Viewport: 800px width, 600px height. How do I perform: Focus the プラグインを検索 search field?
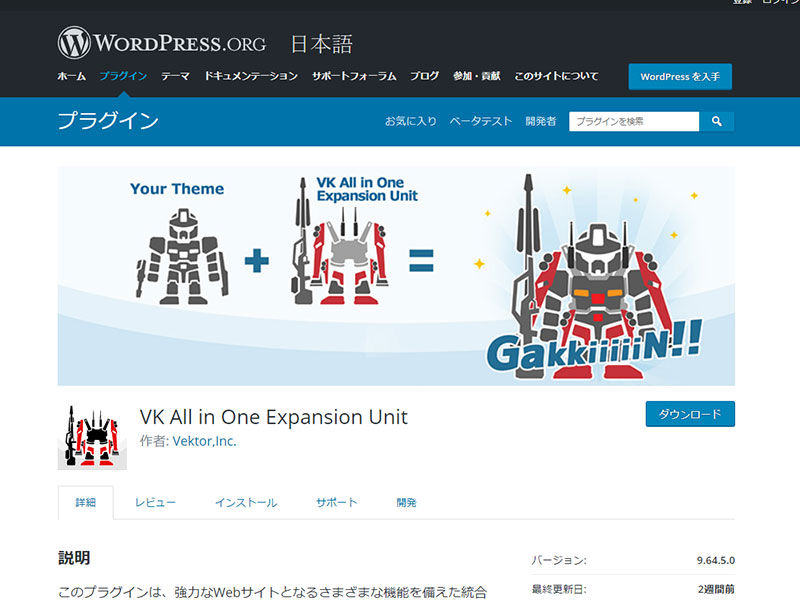point(634,121)
